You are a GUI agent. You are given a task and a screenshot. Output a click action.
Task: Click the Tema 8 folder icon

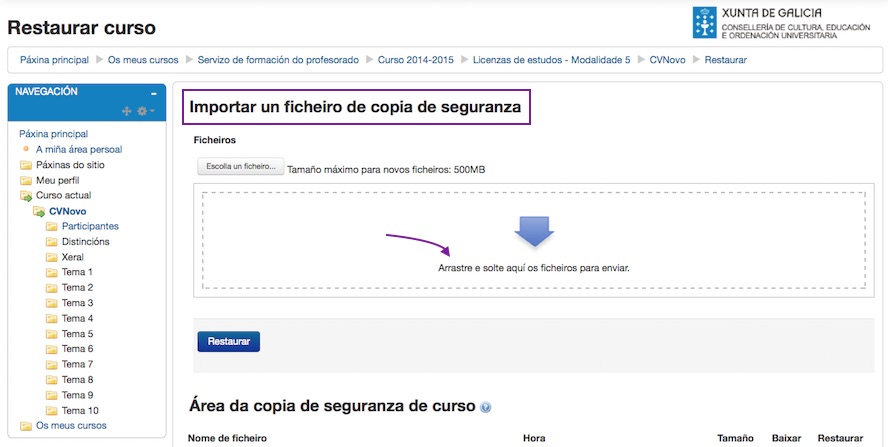point(52,380)
